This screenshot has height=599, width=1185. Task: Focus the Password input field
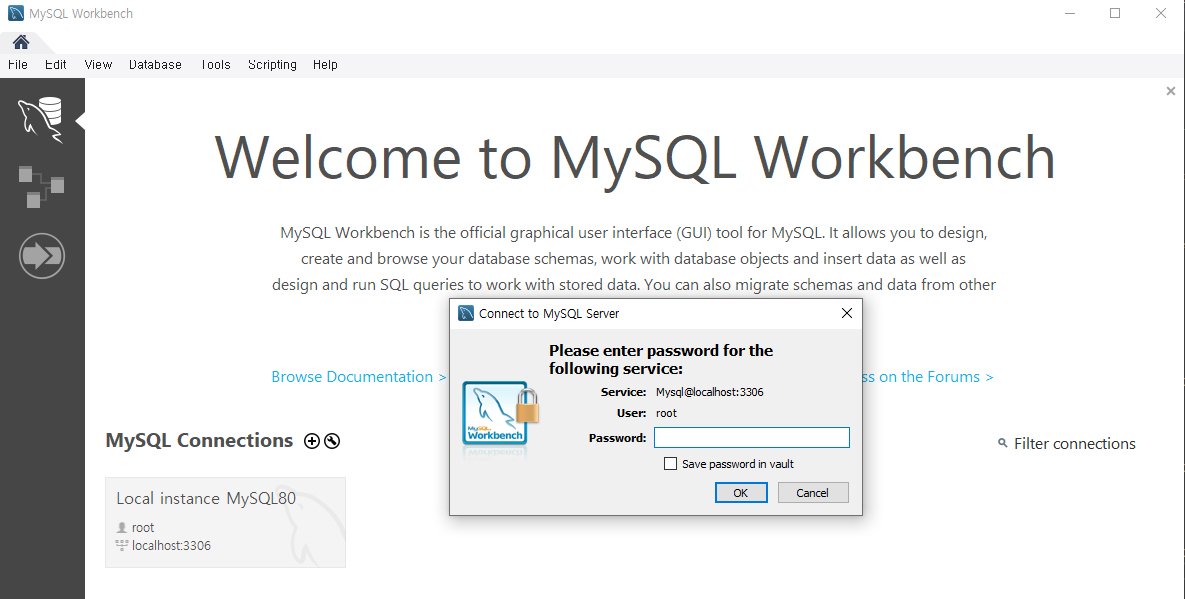coord(752,437)
